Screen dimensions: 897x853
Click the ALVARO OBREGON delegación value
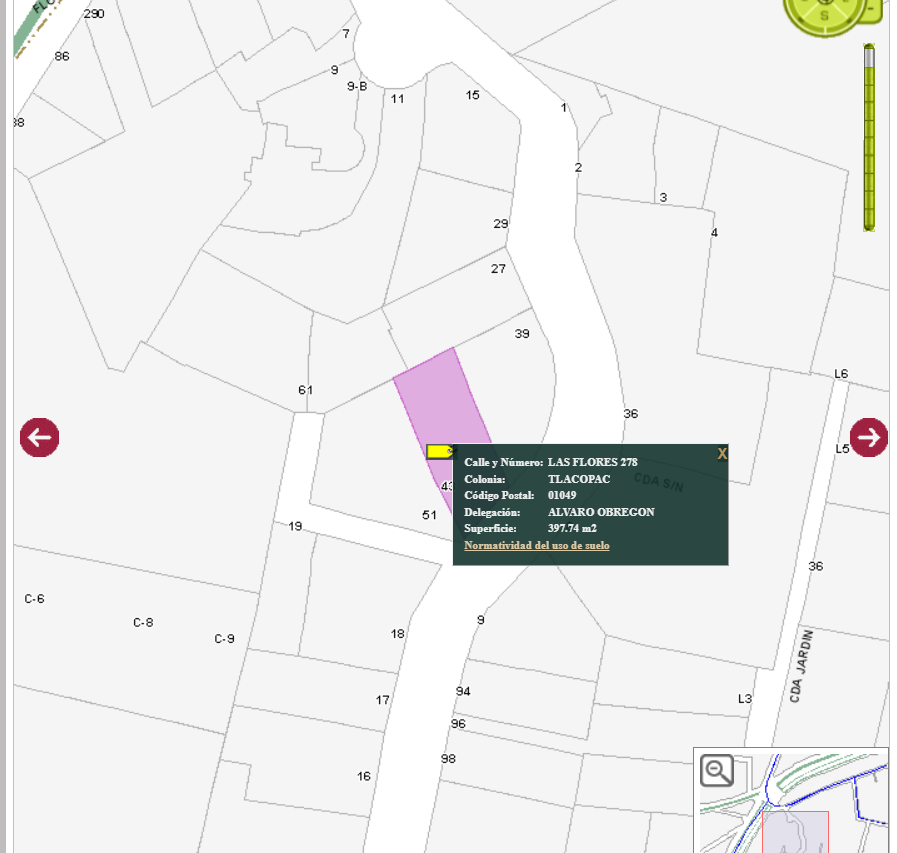click(601, 512)
